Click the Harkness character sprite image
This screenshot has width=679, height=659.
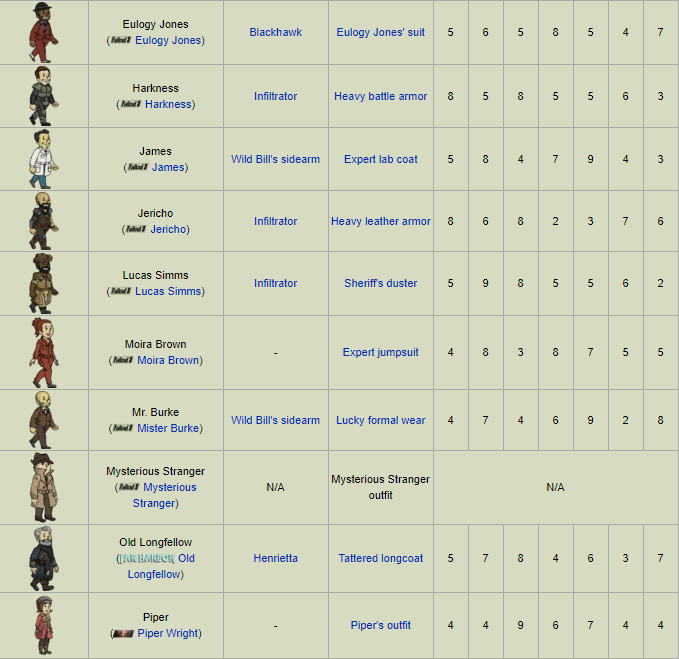point(44,96)
